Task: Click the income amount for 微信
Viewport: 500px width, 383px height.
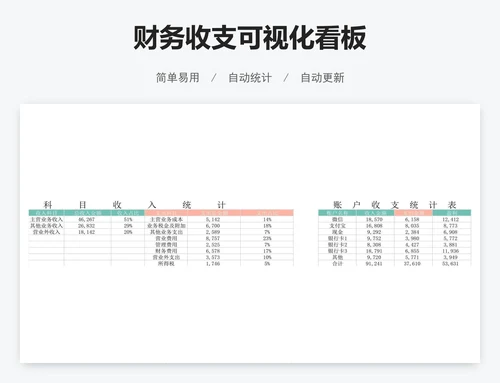Action: (374, 220)
